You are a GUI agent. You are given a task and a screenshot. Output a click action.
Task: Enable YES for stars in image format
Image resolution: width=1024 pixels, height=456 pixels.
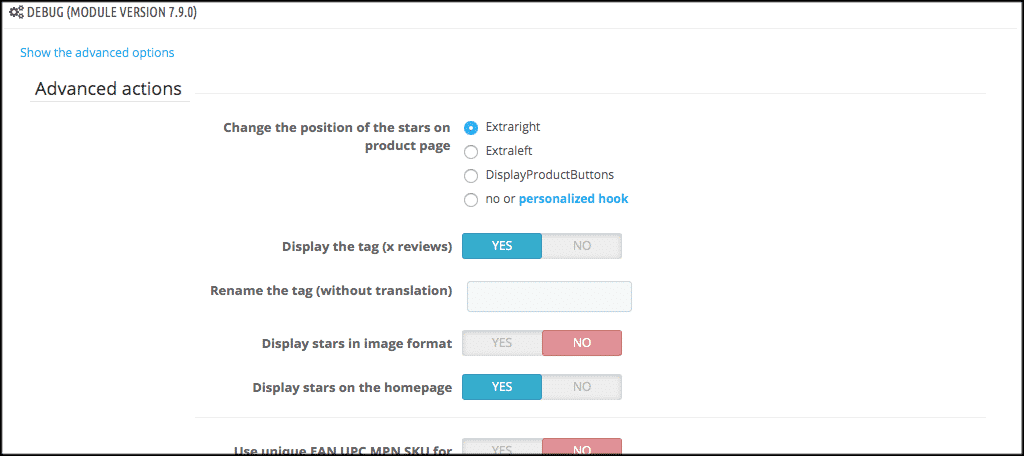[x=502, y=343]
